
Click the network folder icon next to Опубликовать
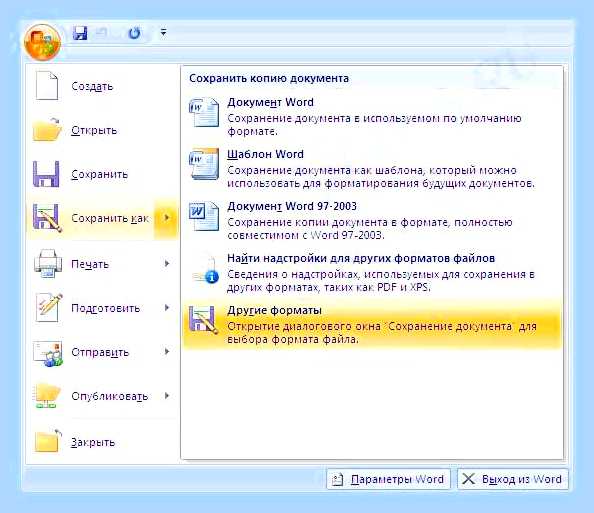click(x=47, y=396)
